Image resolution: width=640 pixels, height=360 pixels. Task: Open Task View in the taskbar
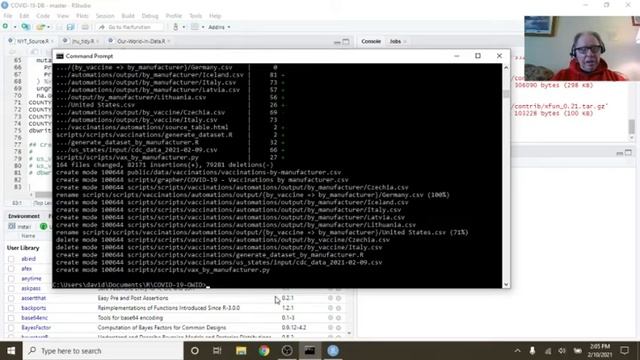pyautogui.click(x=217, y=351)
